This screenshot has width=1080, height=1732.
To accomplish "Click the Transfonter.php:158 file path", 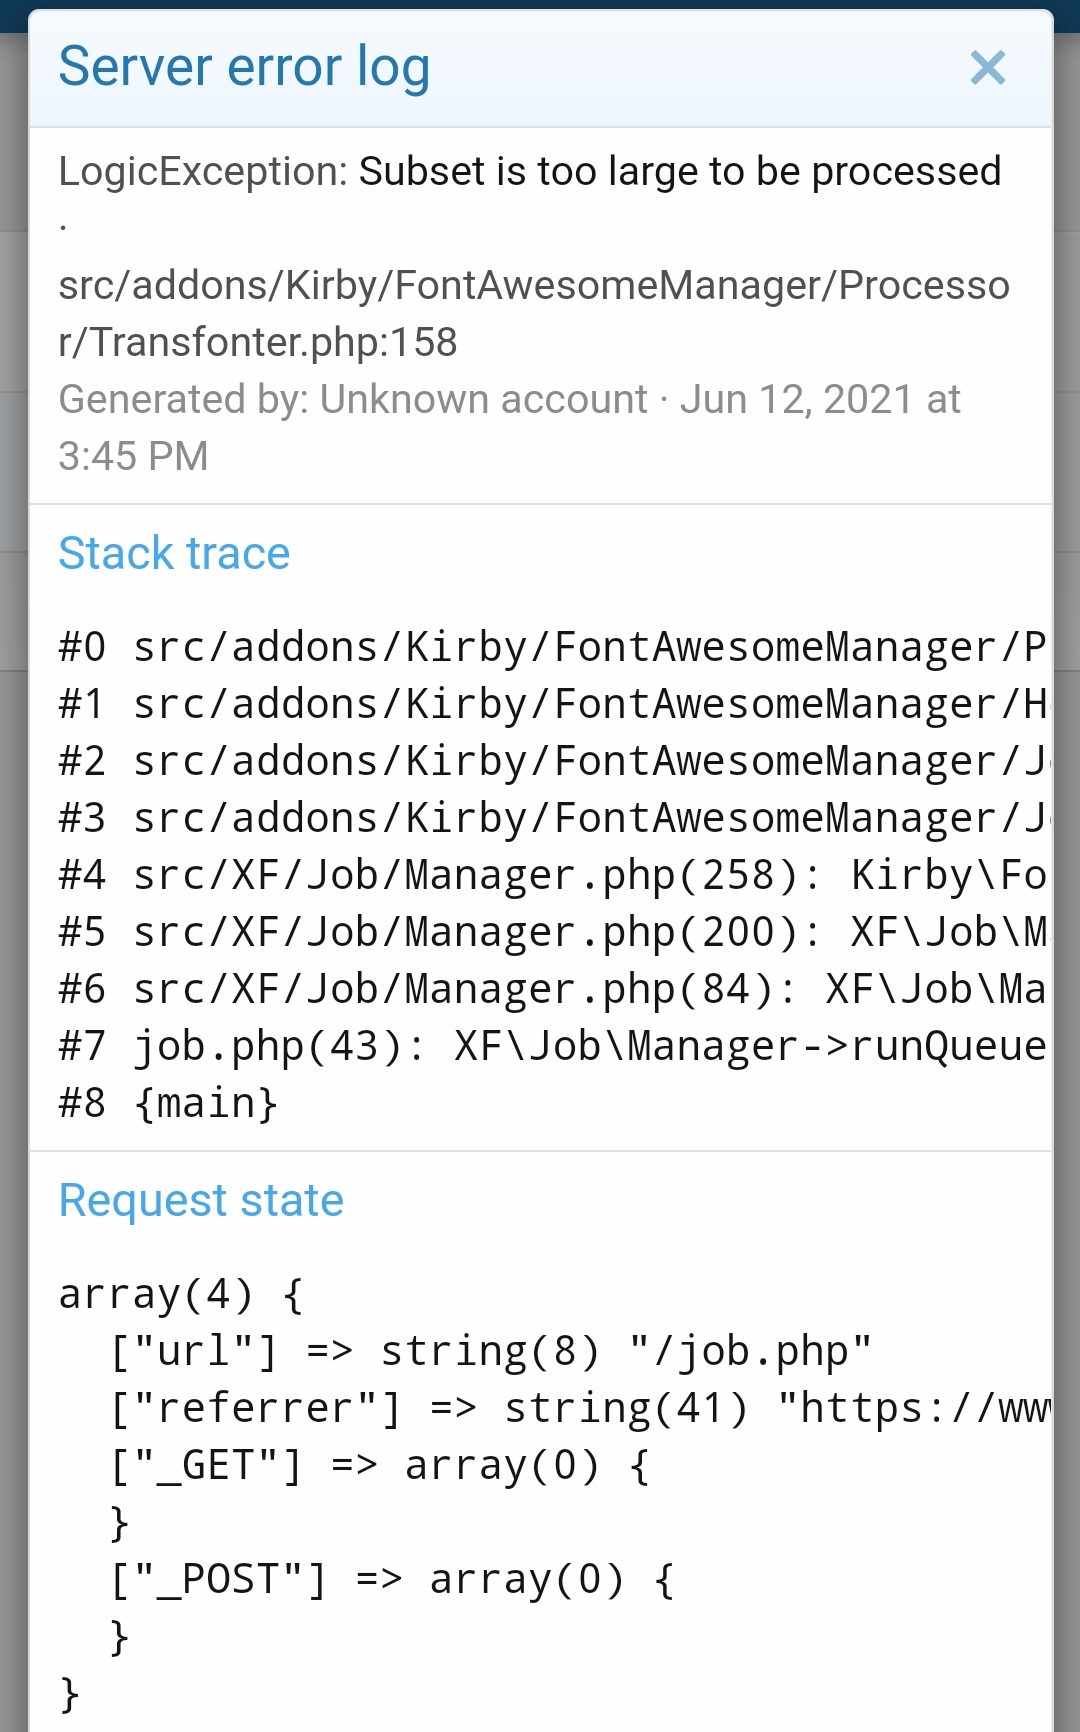I will pos(533,314).
